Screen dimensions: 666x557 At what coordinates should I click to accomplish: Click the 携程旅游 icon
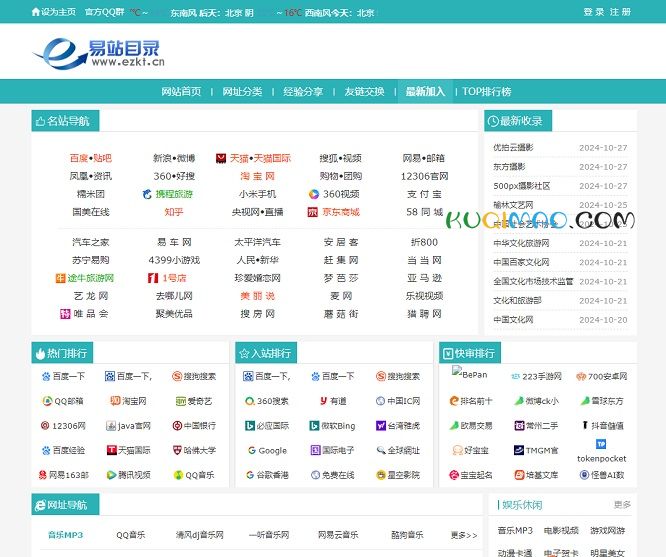tap(147, 194)
